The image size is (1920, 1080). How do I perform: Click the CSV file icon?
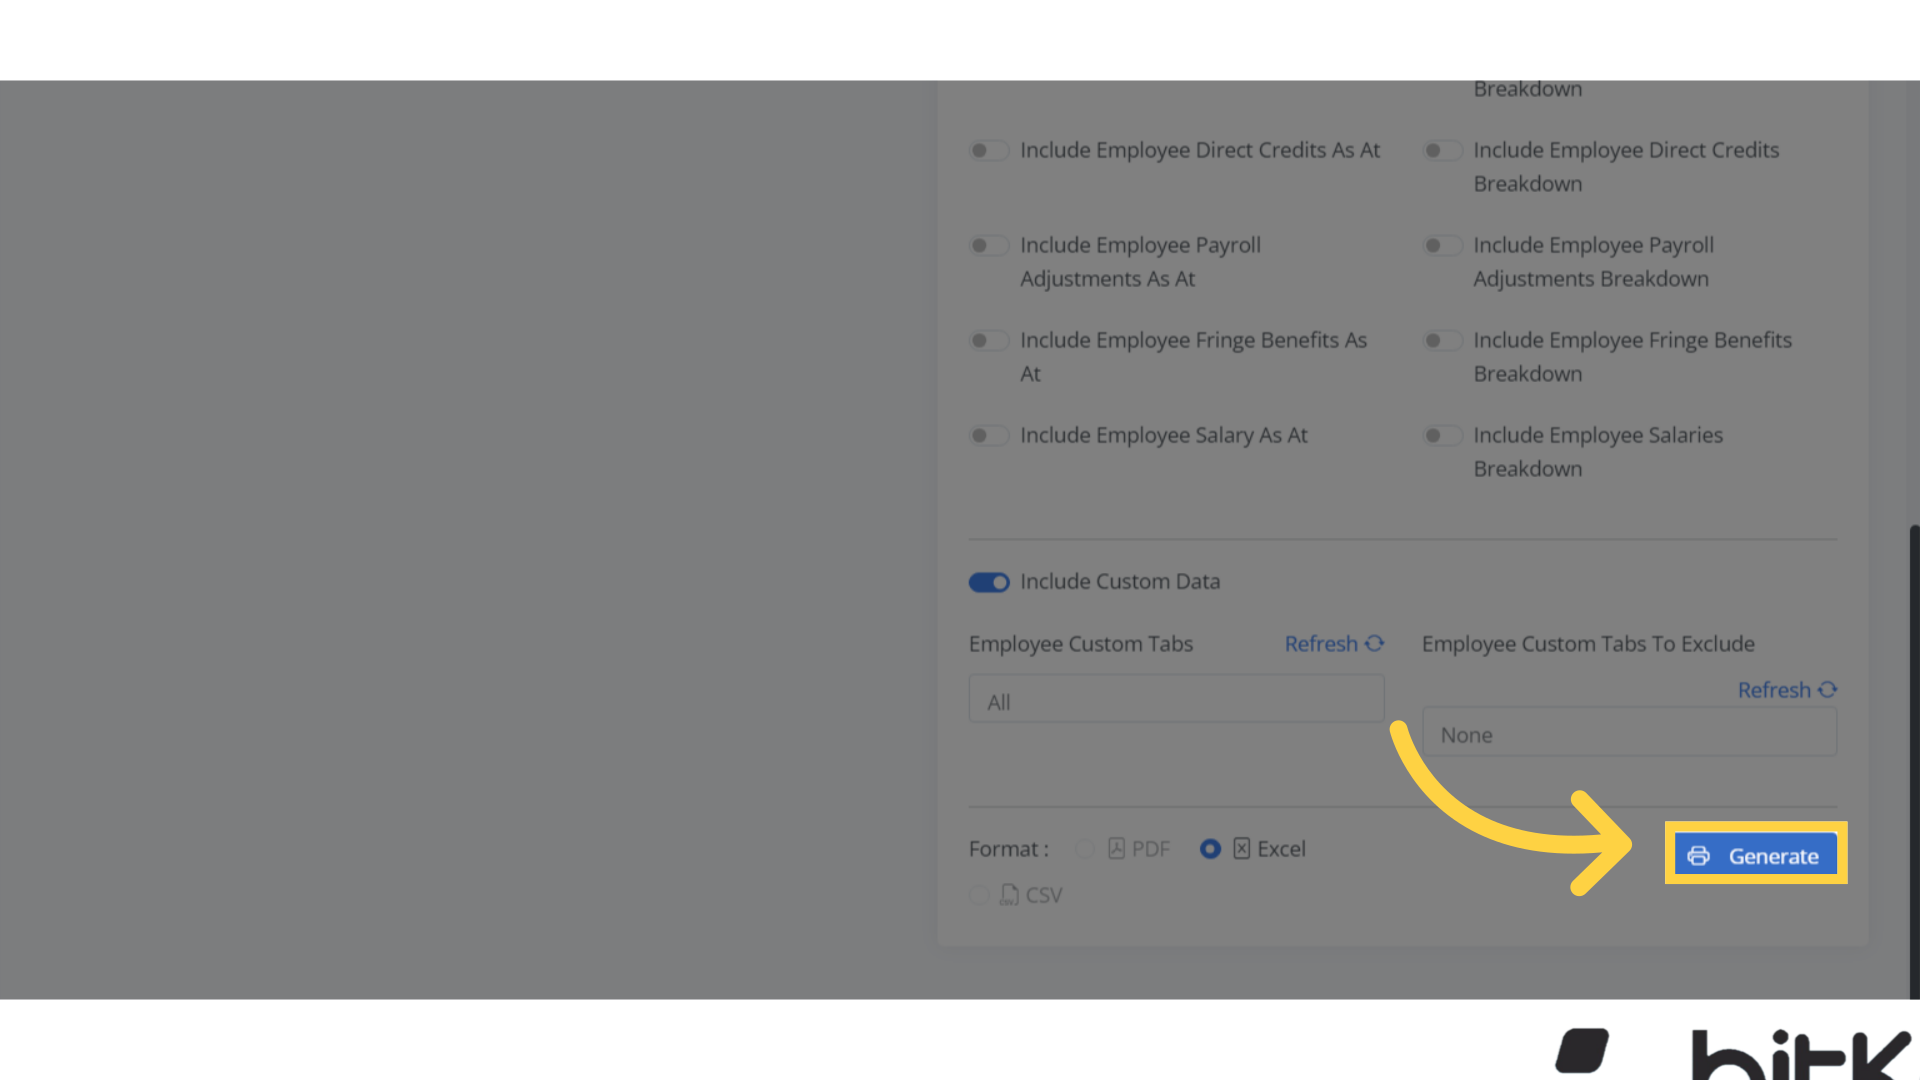click(x=1008, y=894)
